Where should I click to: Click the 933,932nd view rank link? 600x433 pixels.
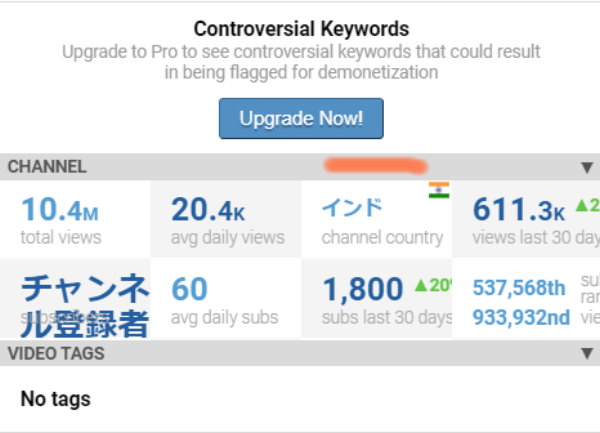(x=521, y=317)
